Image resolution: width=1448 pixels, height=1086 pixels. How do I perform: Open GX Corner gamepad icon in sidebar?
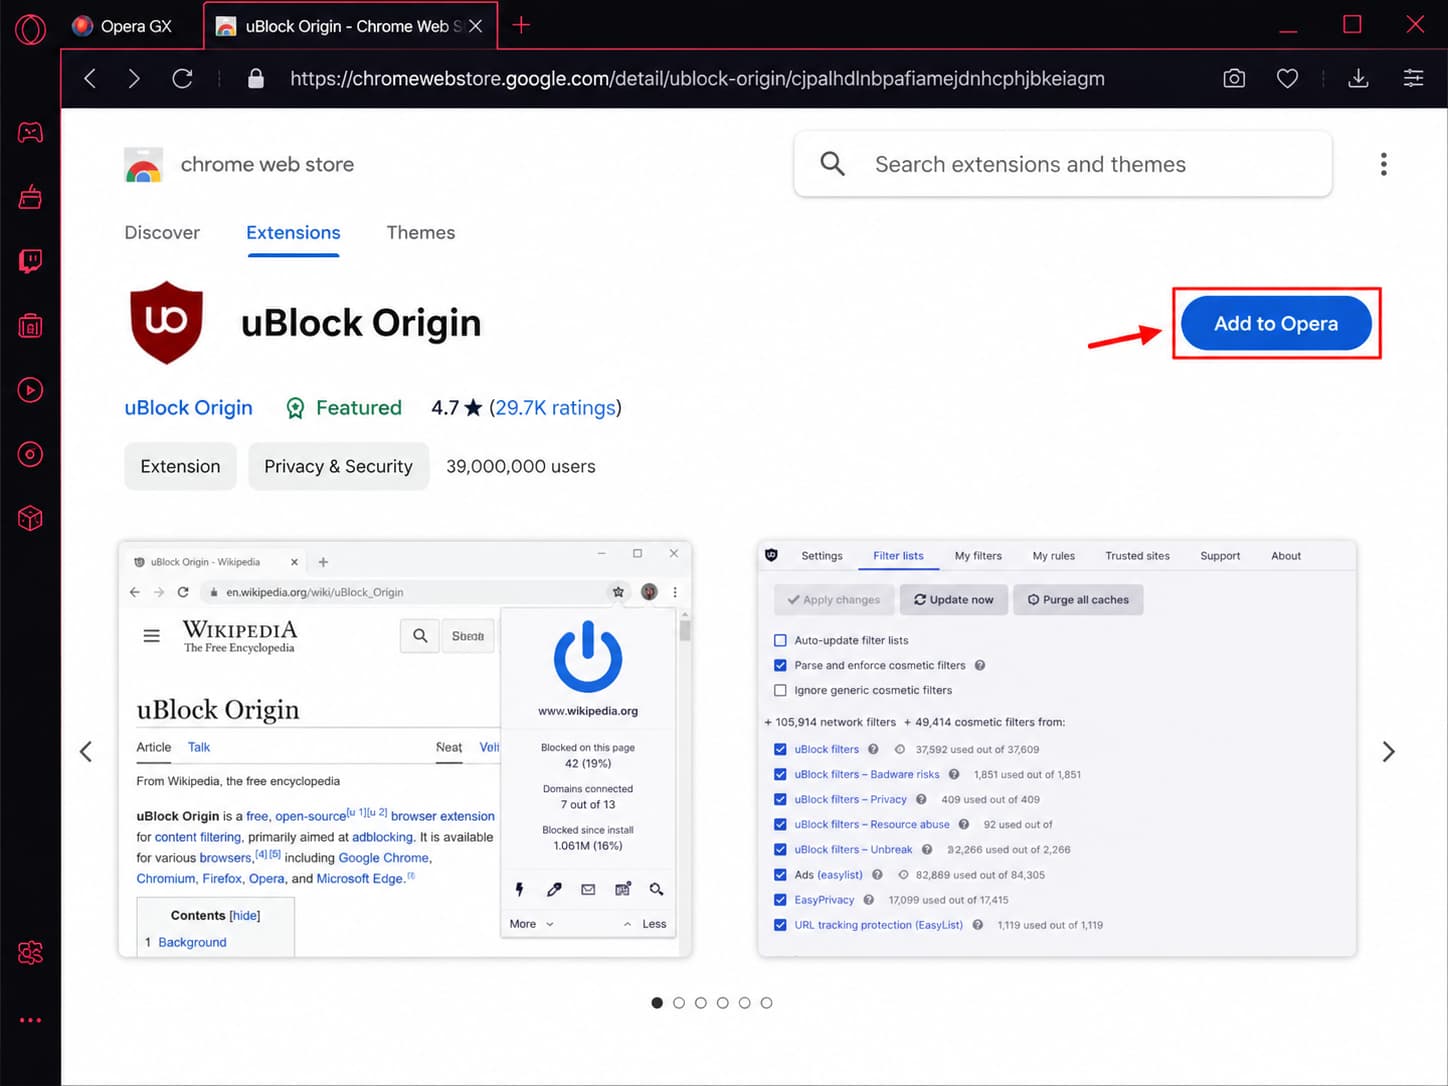[x=30, y=133]
